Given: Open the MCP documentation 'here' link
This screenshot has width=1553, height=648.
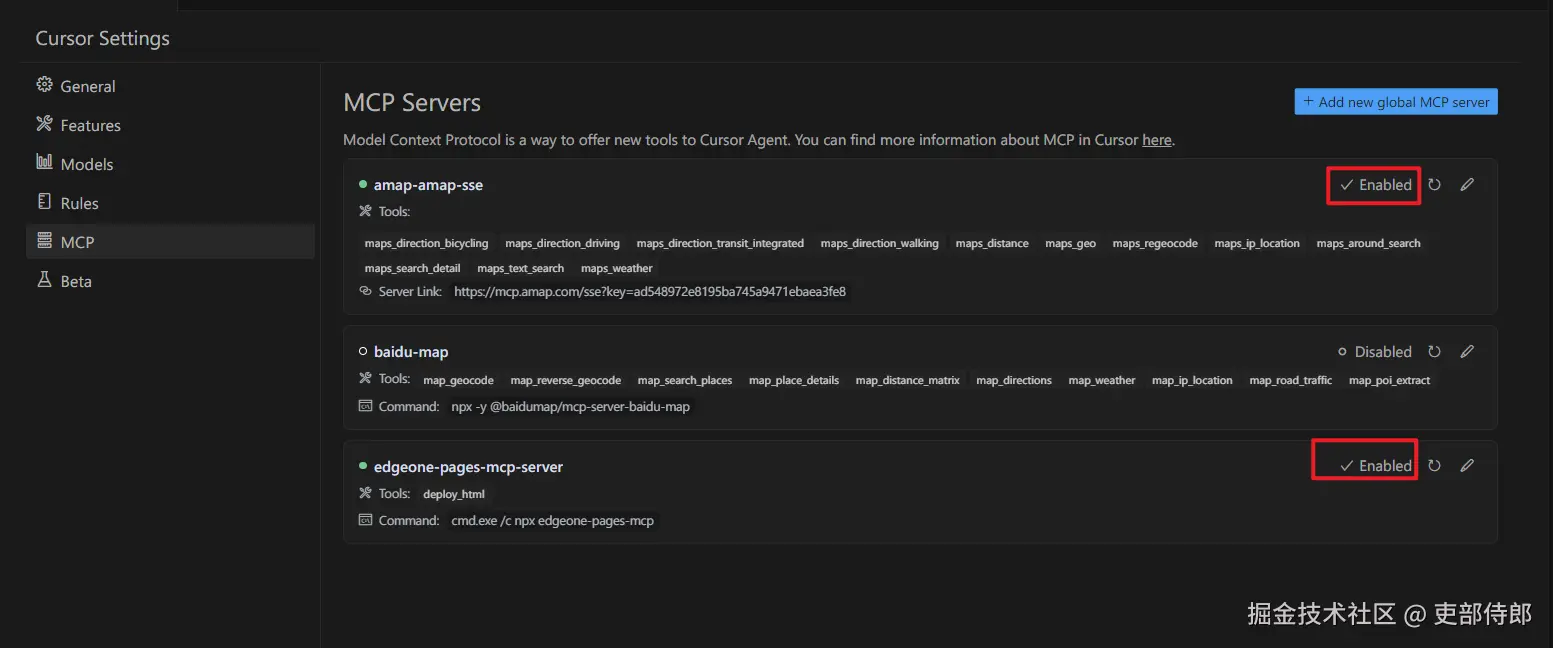Looking at the screenshot, I should click(1157, 140).
